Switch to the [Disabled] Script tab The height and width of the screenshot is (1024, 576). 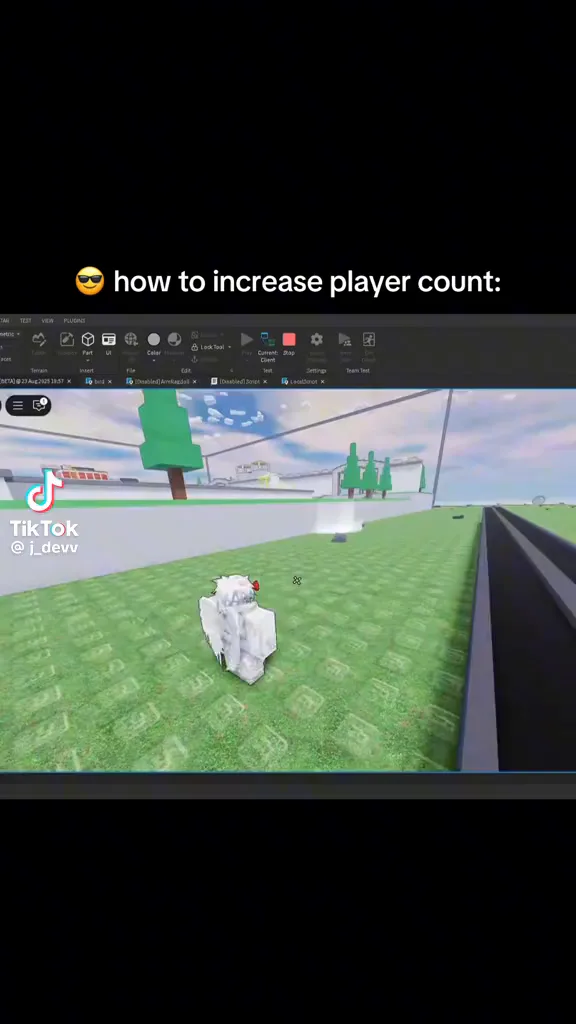tap(236, 381)
